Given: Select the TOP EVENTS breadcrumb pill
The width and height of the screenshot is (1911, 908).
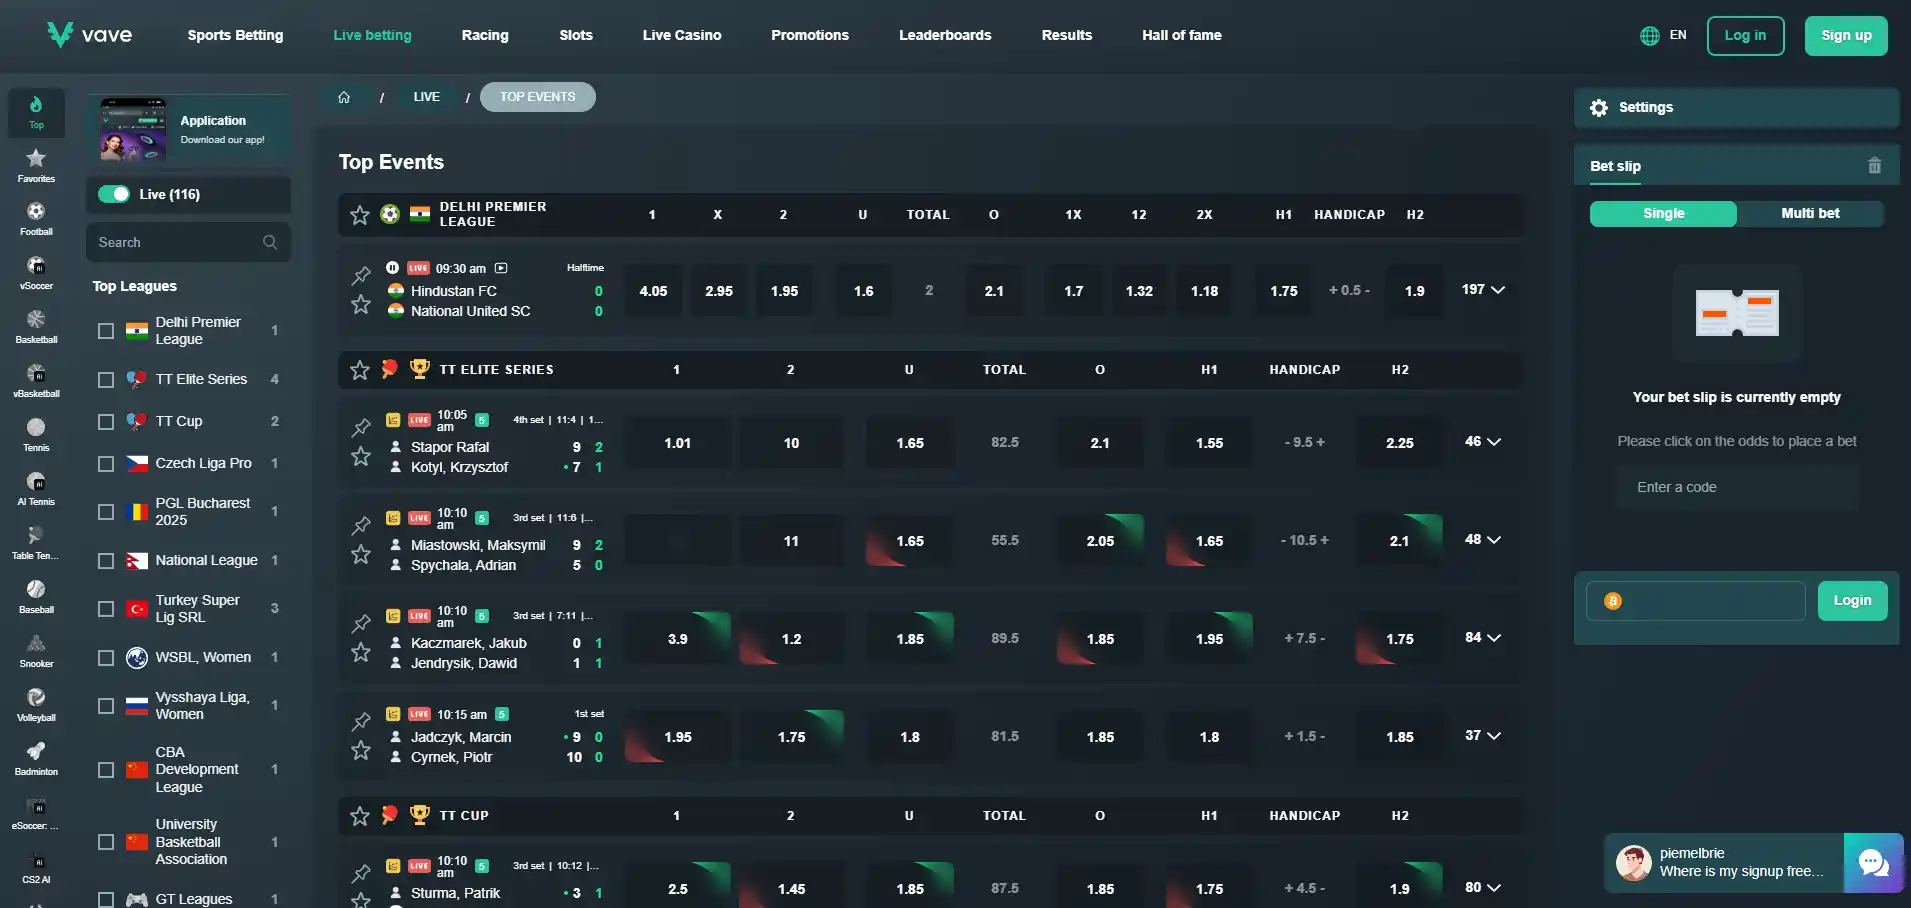Looking at the screenshot, I should click(538, 97).
